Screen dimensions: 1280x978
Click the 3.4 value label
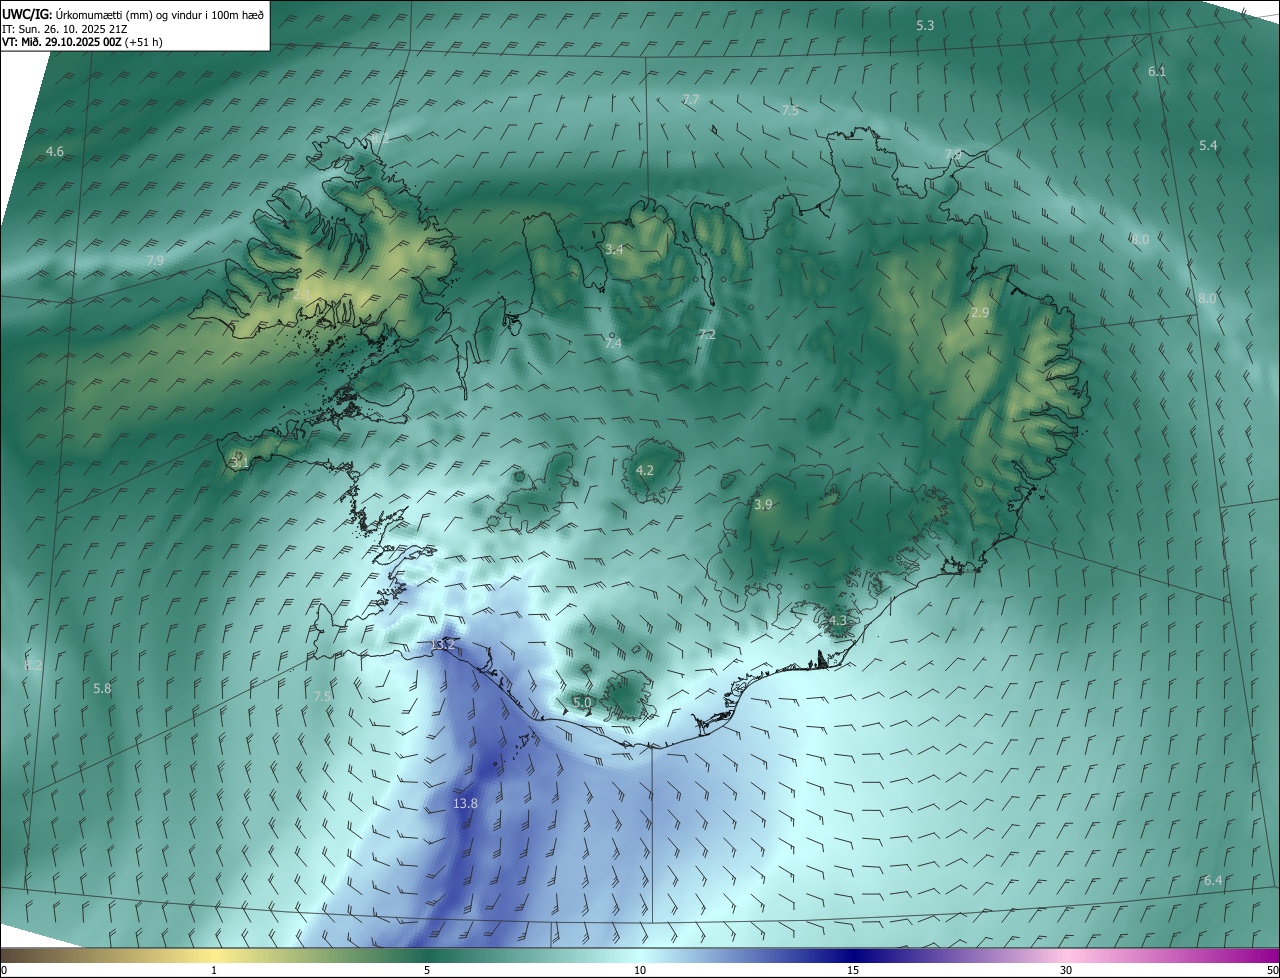pos(614,249)
